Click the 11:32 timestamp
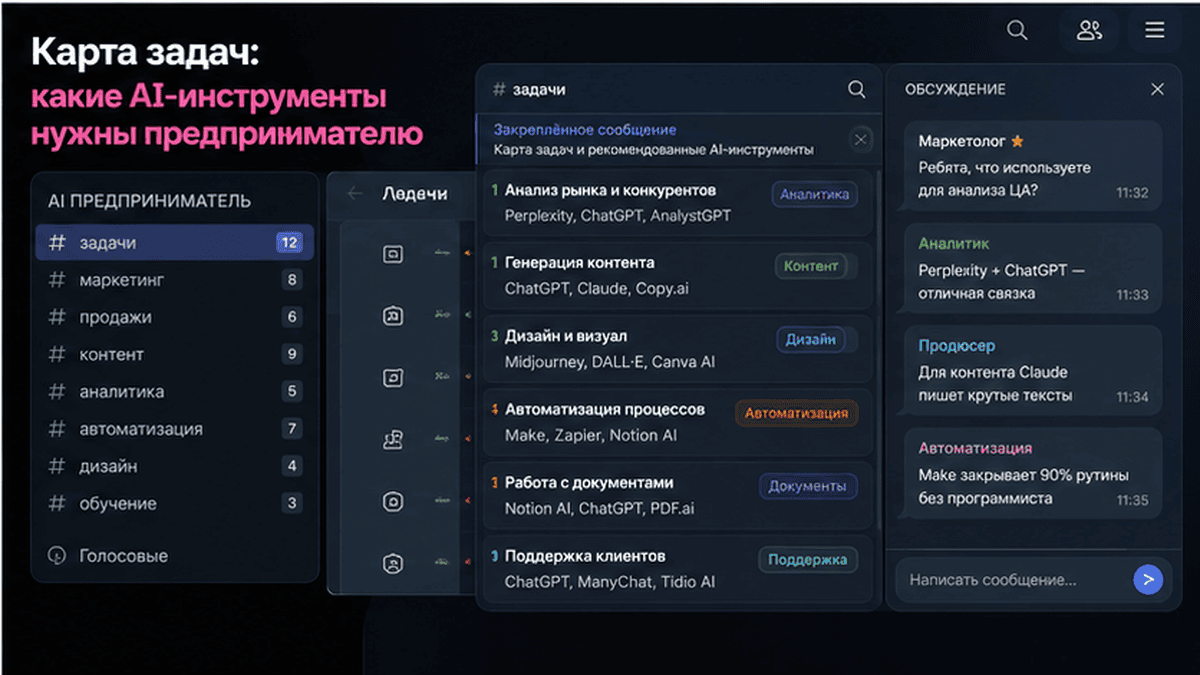The height and width of the screenshot is (675, 1200). [x=1132, y=193]
